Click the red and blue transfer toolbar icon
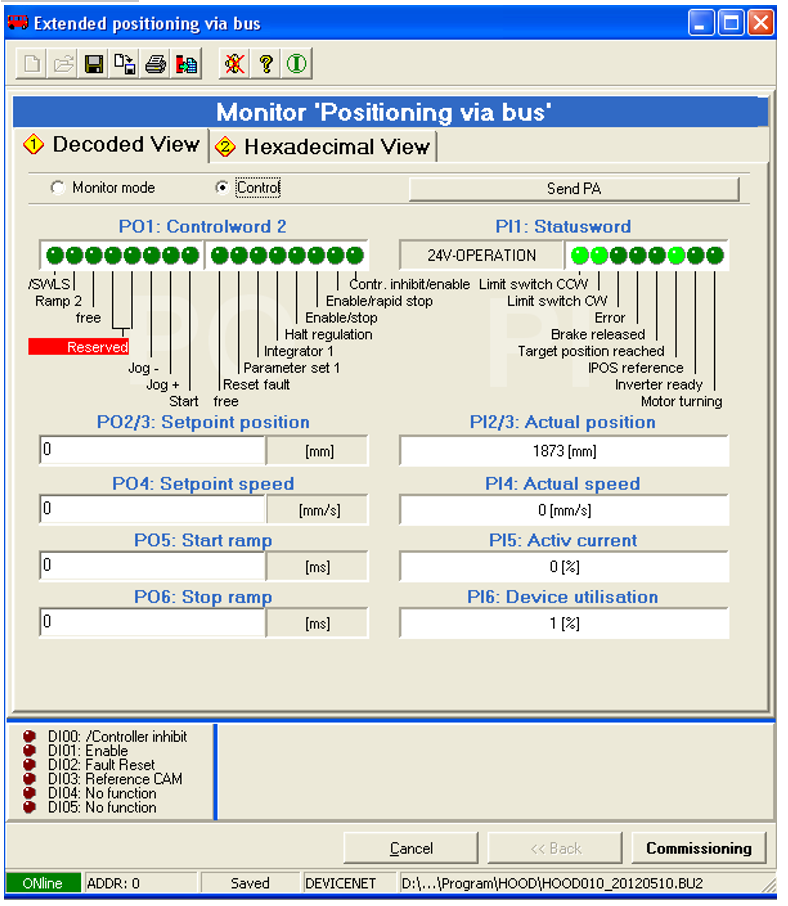The width and height of the screenshot is (788, 906). tap(186, 65)
